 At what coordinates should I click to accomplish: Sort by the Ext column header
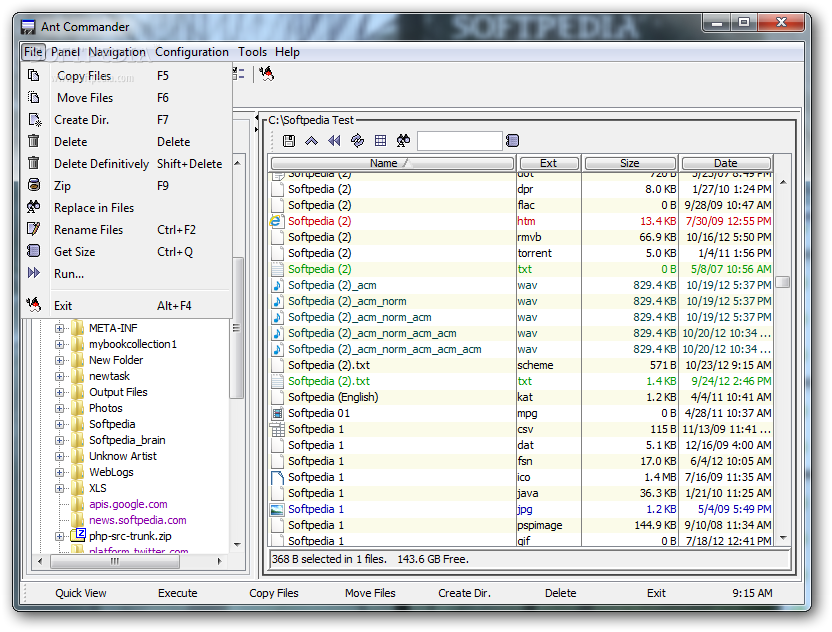click(549, 163)
